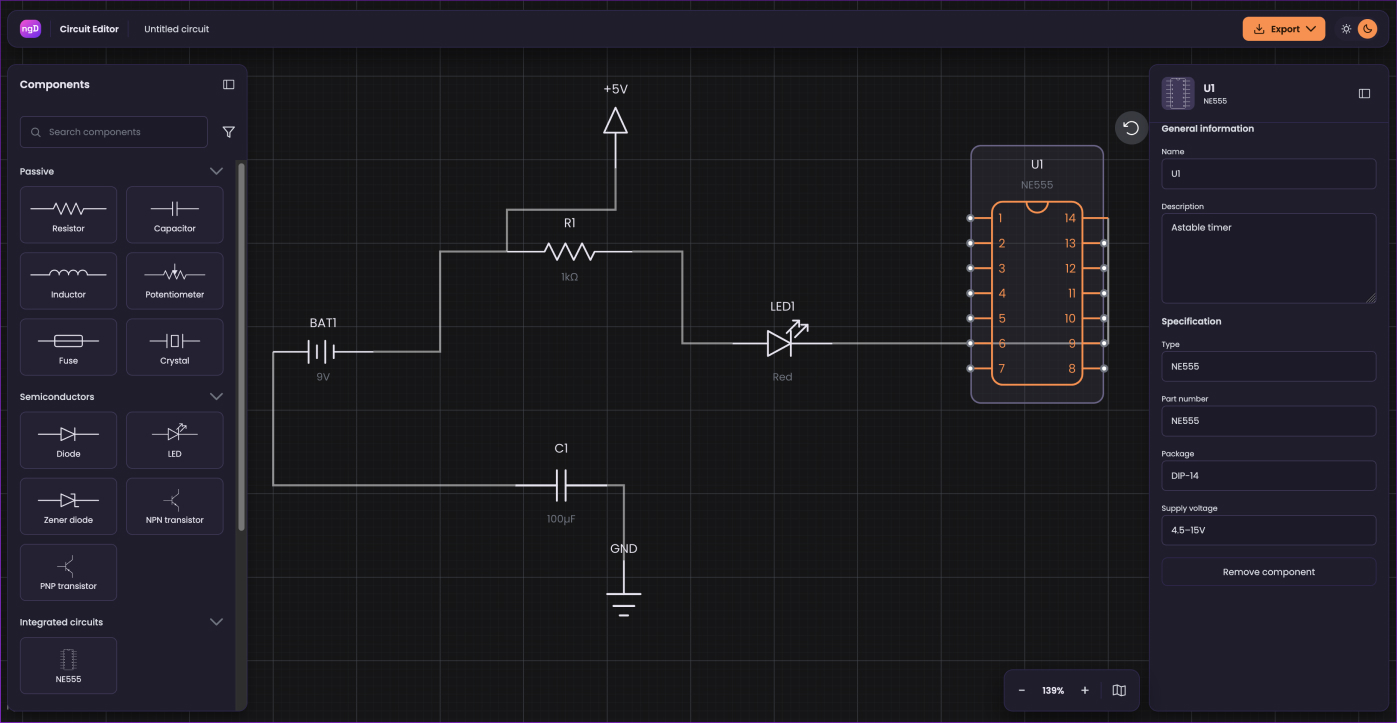Click the Search components field

[114, 132]
